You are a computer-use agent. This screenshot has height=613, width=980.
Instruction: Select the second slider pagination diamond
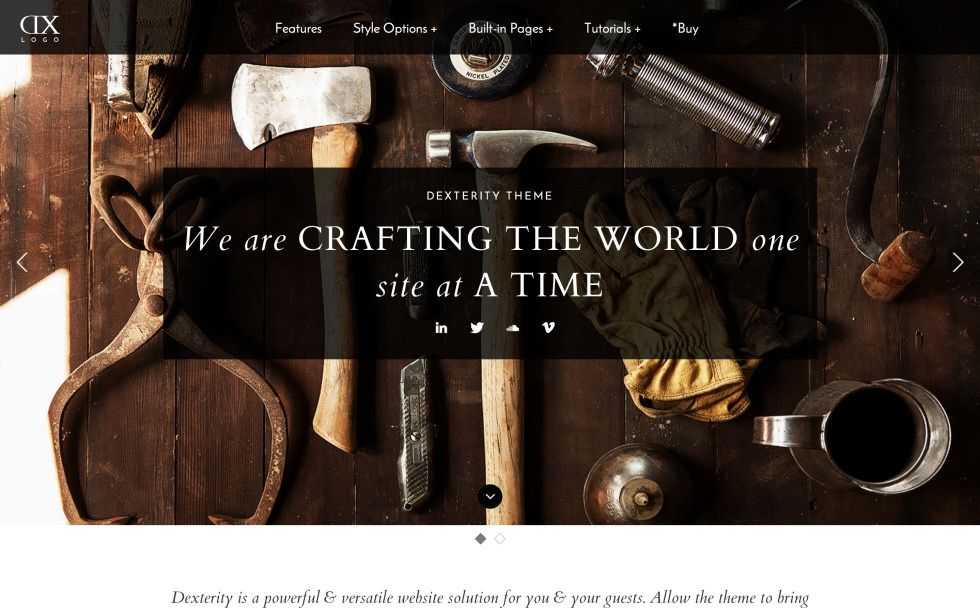[500, 539]
